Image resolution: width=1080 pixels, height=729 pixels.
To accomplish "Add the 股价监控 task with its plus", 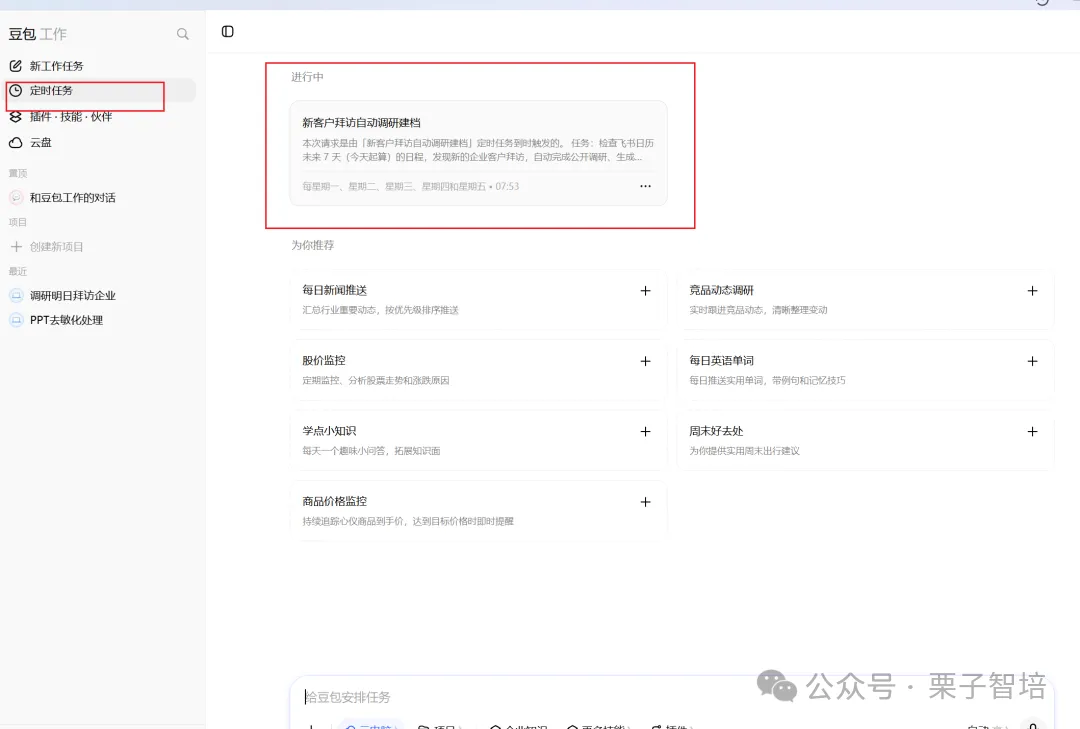I will tap(645, 361).
